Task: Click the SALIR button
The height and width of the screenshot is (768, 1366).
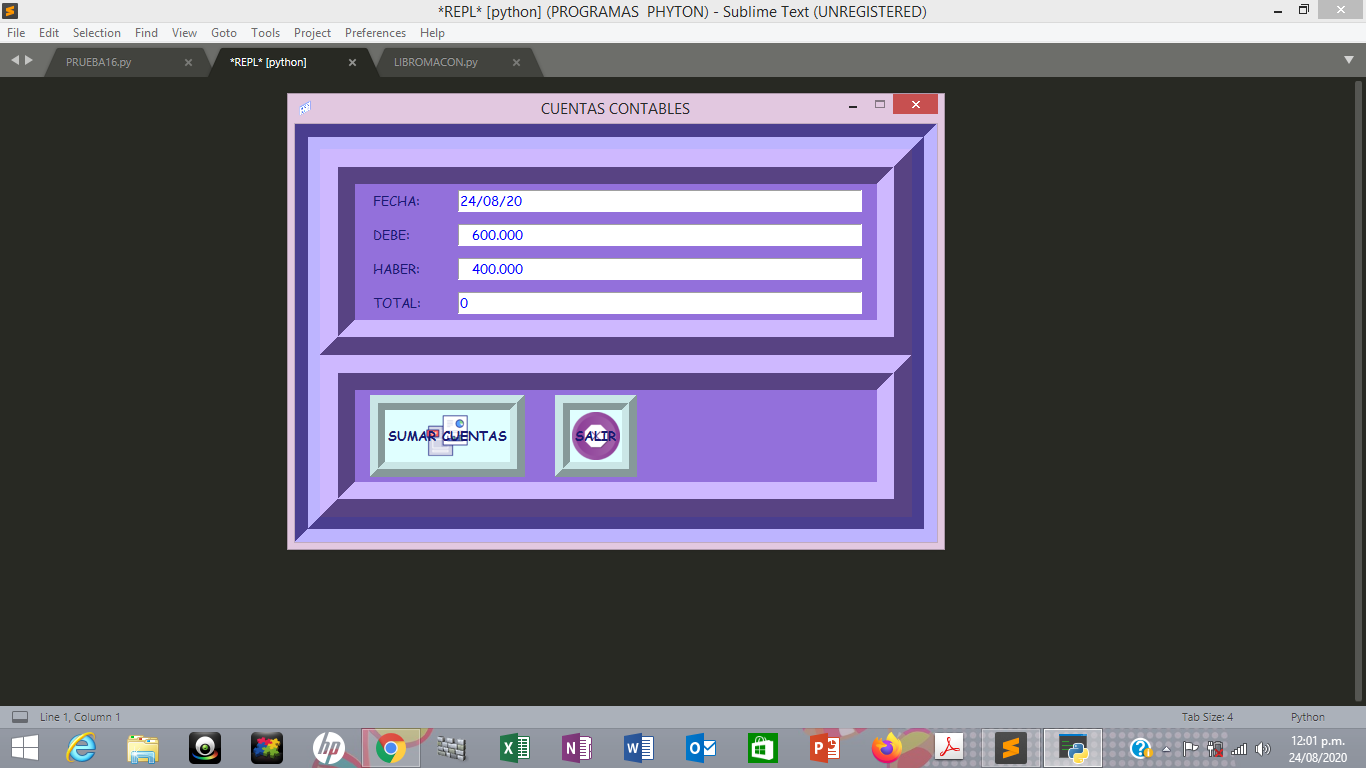Action: (596, 436)
